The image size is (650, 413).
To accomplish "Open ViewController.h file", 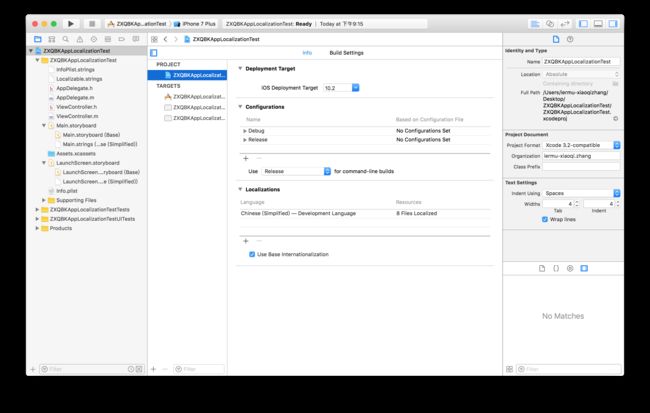I will [x=76, y=107].
